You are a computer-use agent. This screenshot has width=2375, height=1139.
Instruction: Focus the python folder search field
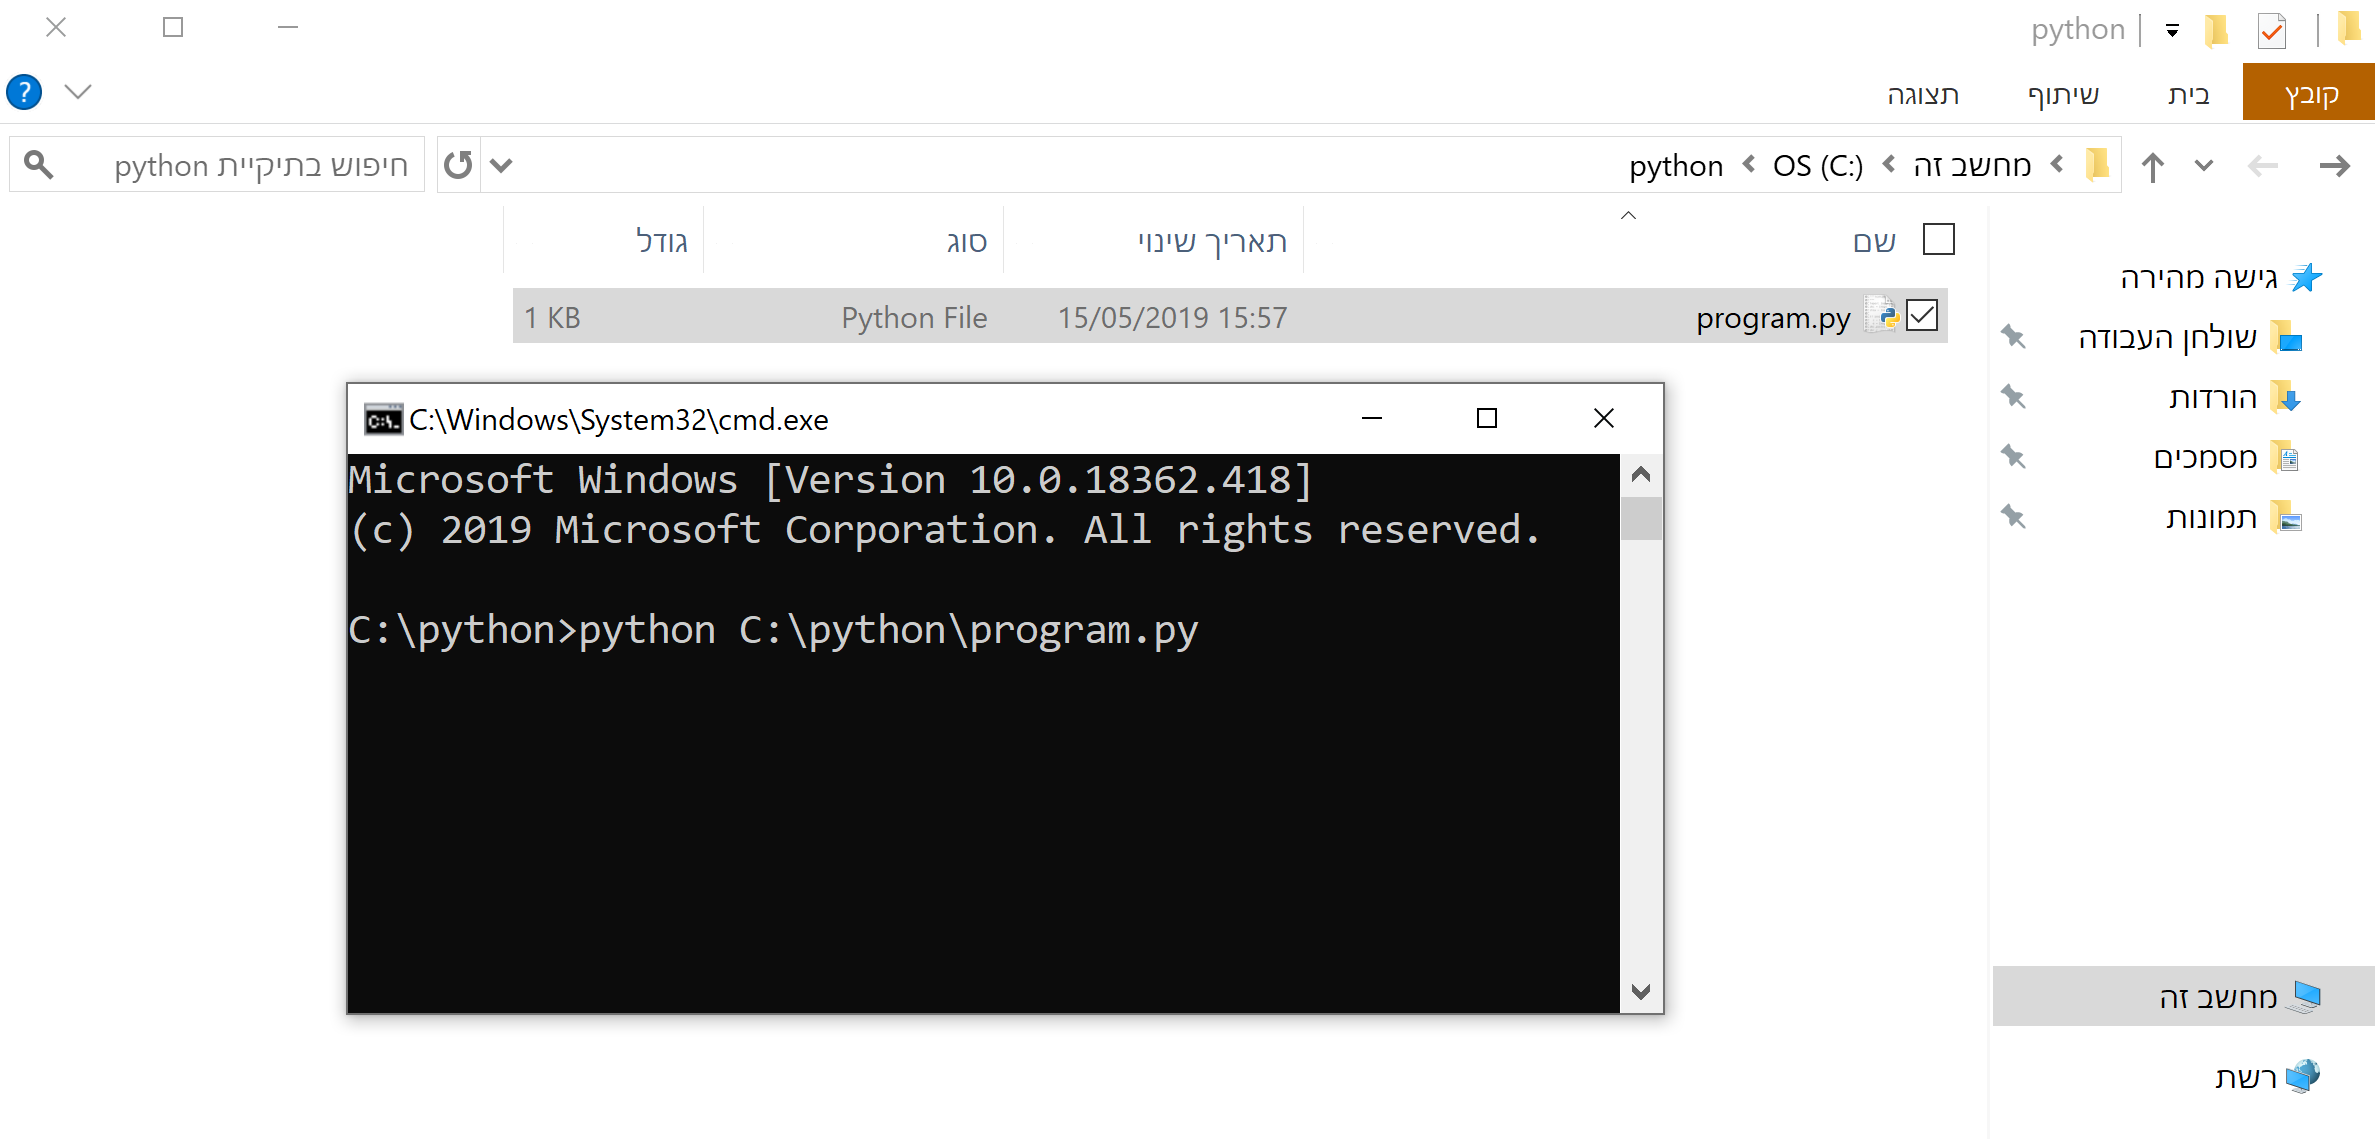[x=217, y=164]
